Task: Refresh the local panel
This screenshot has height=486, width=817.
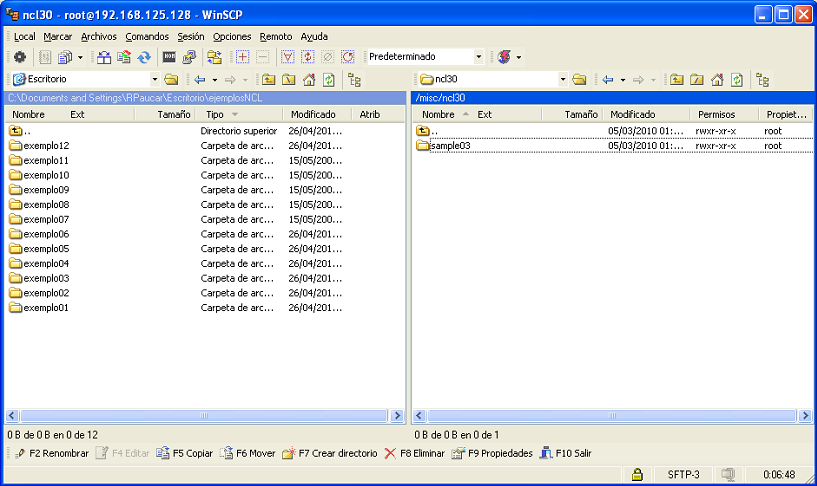Action: (x=329, y=80)
